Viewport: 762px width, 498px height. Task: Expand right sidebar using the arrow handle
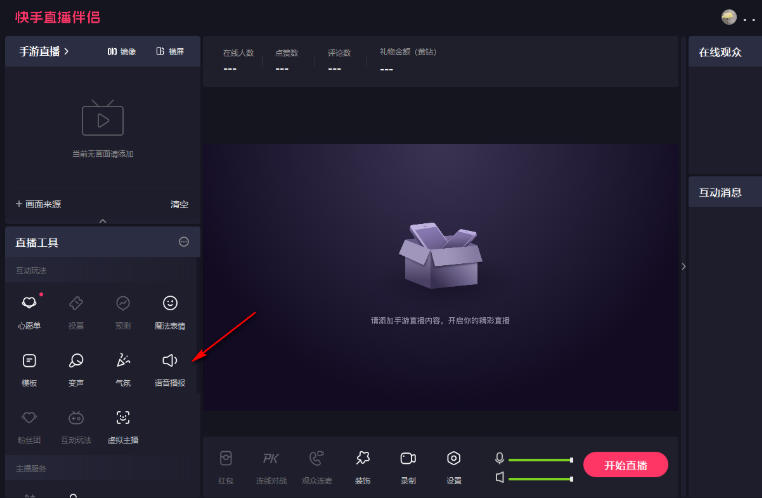683,266
